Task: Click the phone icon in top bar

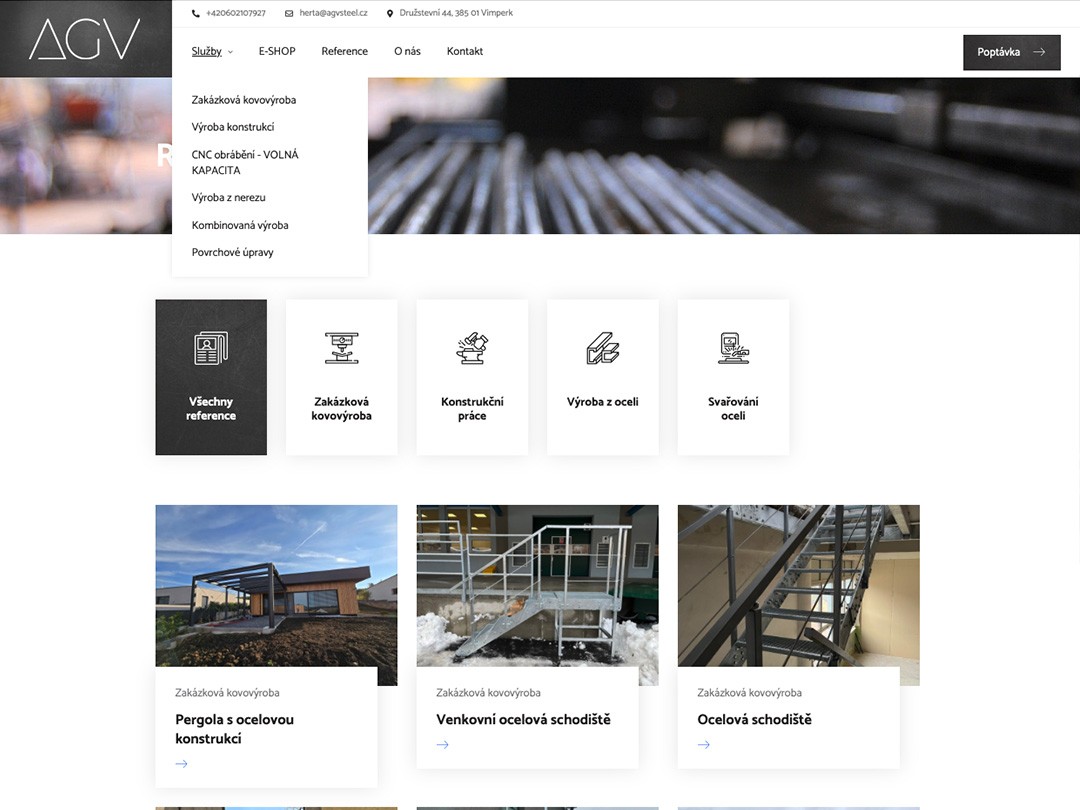Action: 196,14
